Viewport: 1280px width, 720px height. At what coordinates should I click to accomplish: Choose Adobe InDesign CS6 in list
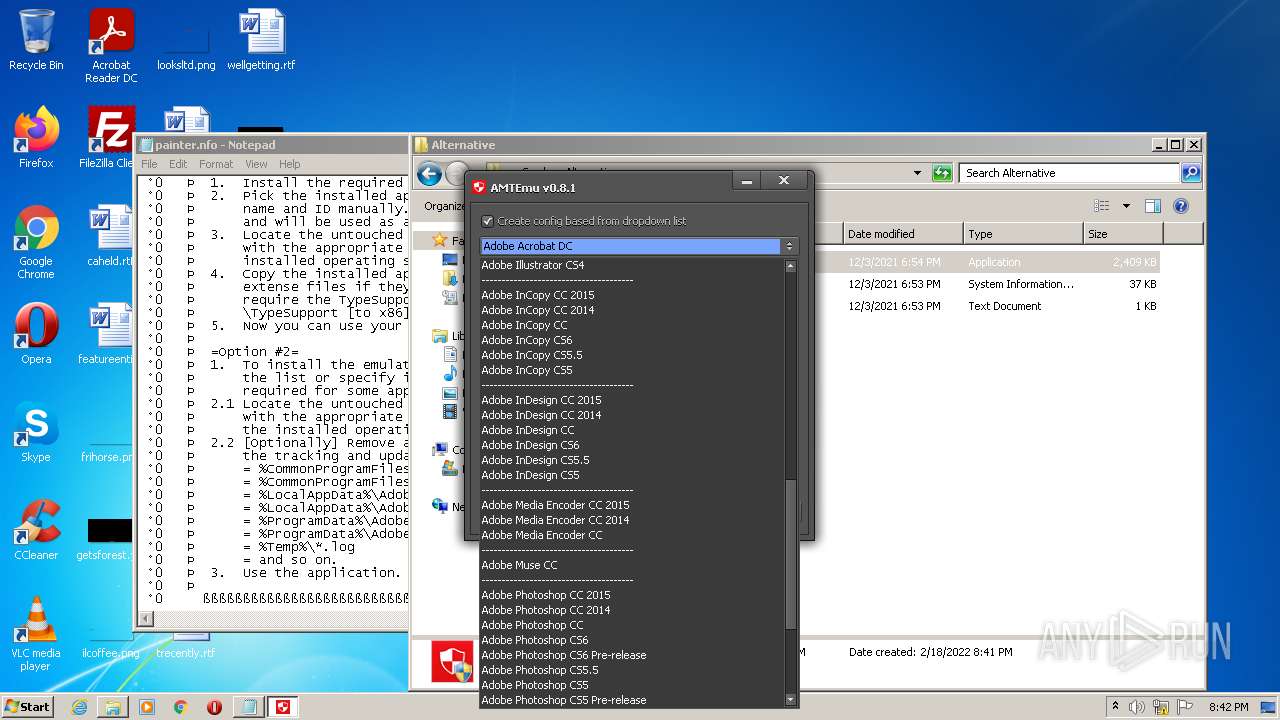tap(631, 445)
